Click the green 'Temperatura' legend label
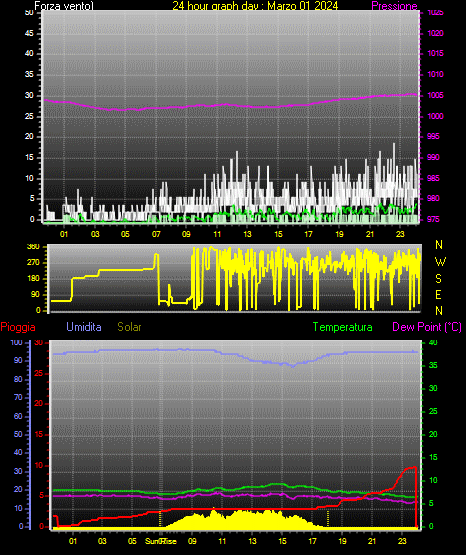This screenshot has height=555, width=466. 343,327
